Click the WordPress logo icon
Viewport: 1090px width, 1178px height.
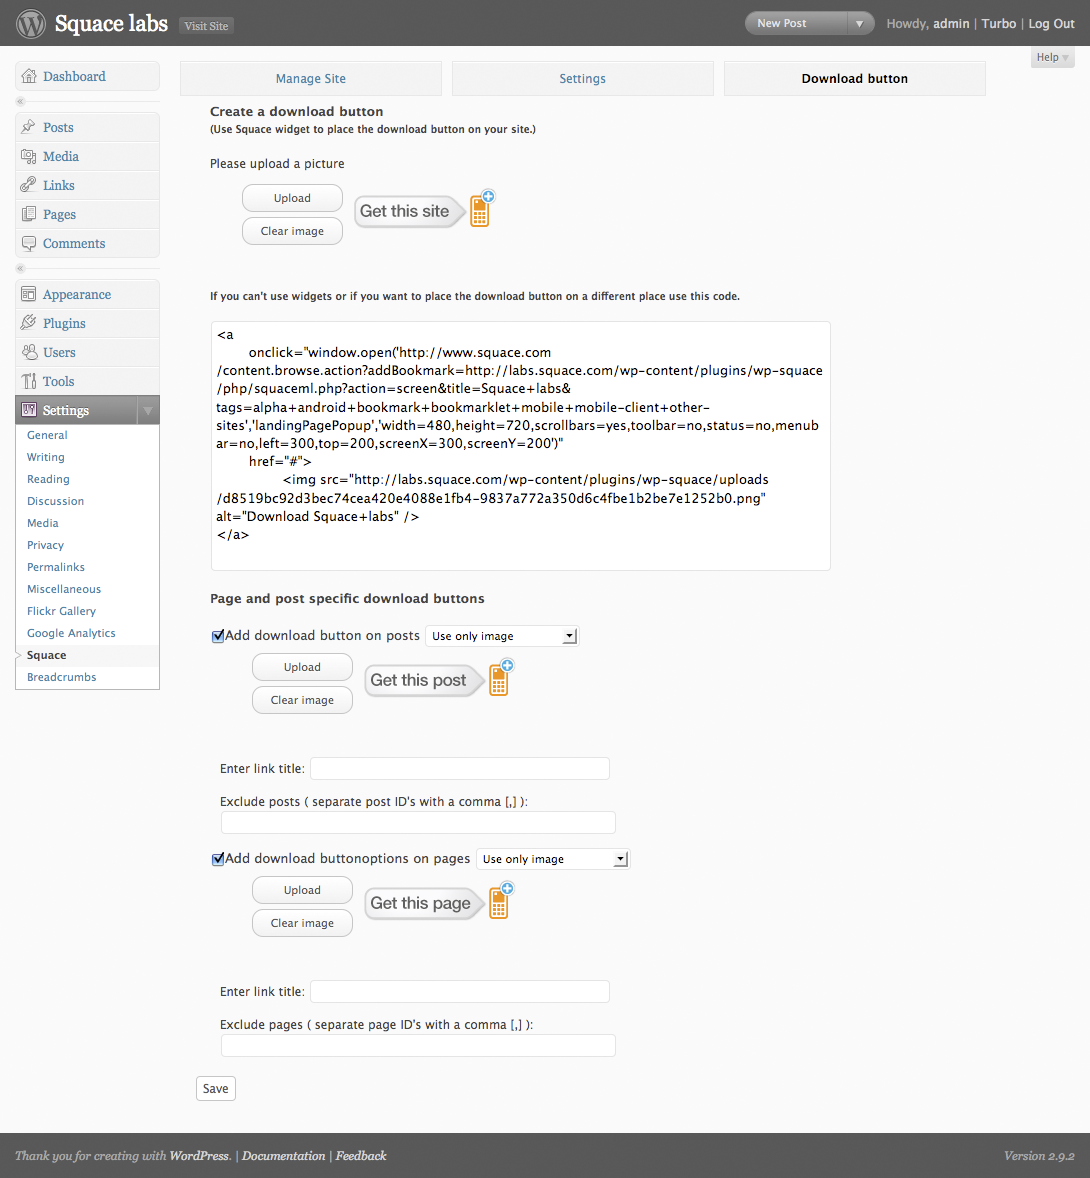tap(31, 23)
